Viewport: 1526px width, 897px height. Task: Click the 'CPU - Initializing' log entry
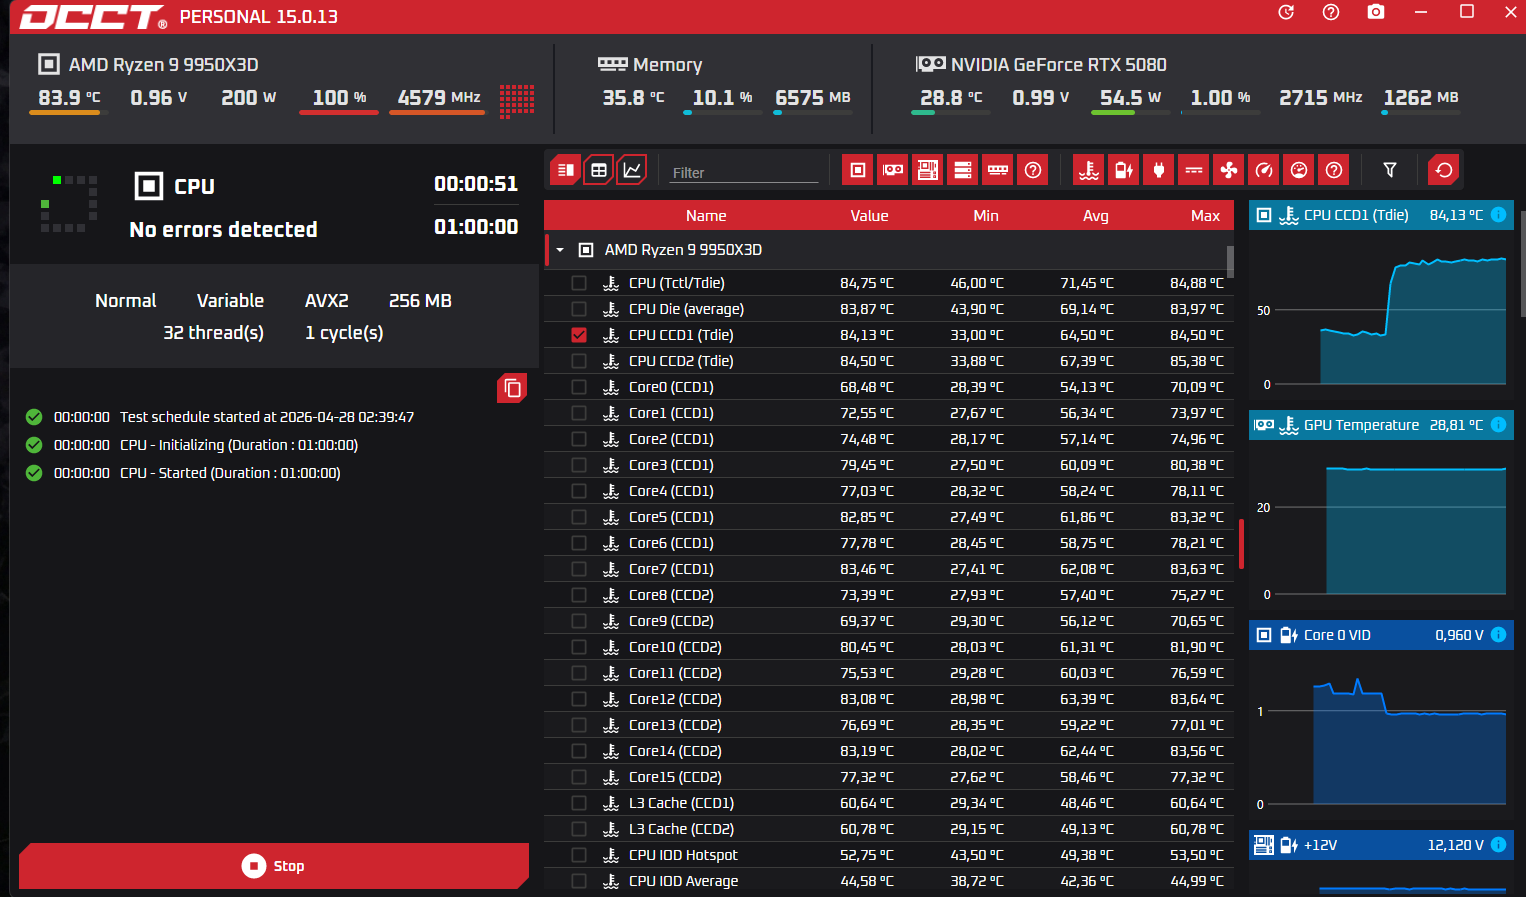click(238, 445)
